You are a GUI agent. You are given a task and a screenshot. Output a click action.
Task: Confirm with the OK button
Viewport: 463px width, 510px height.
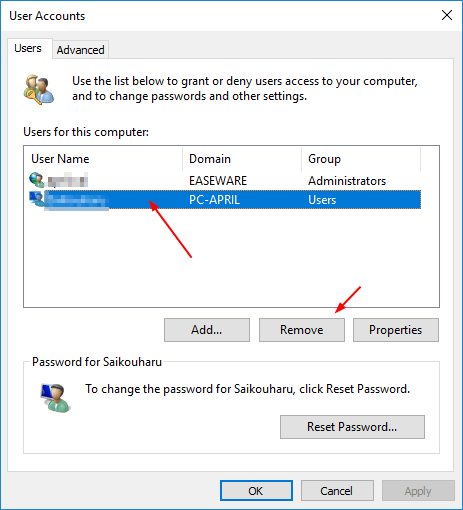[256, 491]
